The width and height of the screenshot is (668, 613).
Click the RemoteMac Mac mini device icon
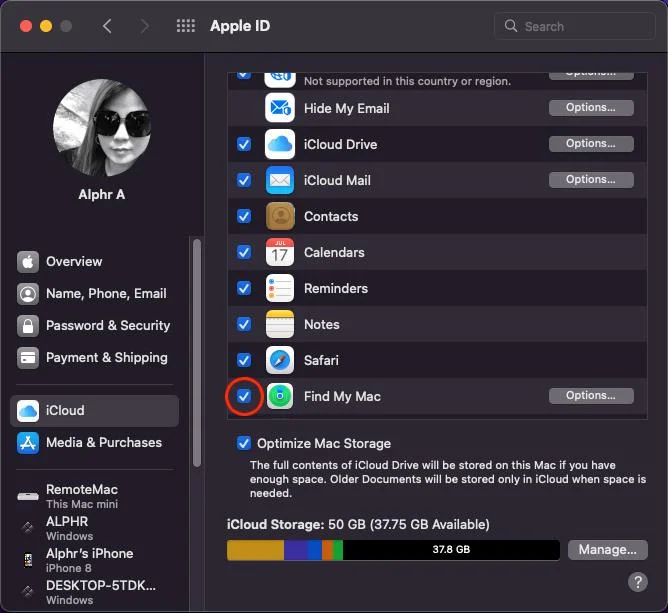coord(28,497)
